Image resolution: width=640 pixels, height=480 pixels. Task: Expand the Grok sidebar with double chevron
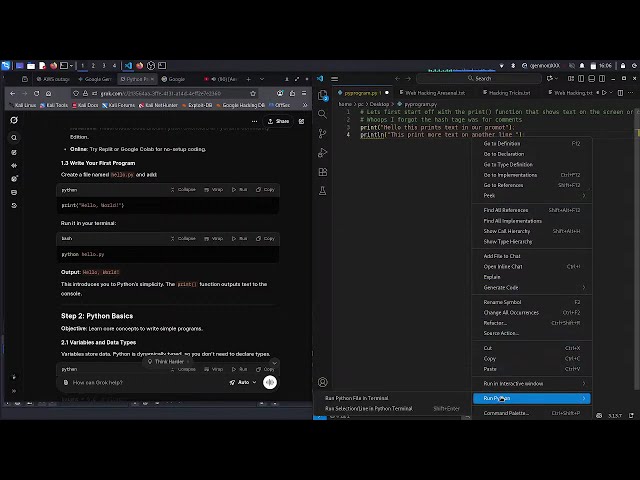pyautogui.click(x=14, y=391)
